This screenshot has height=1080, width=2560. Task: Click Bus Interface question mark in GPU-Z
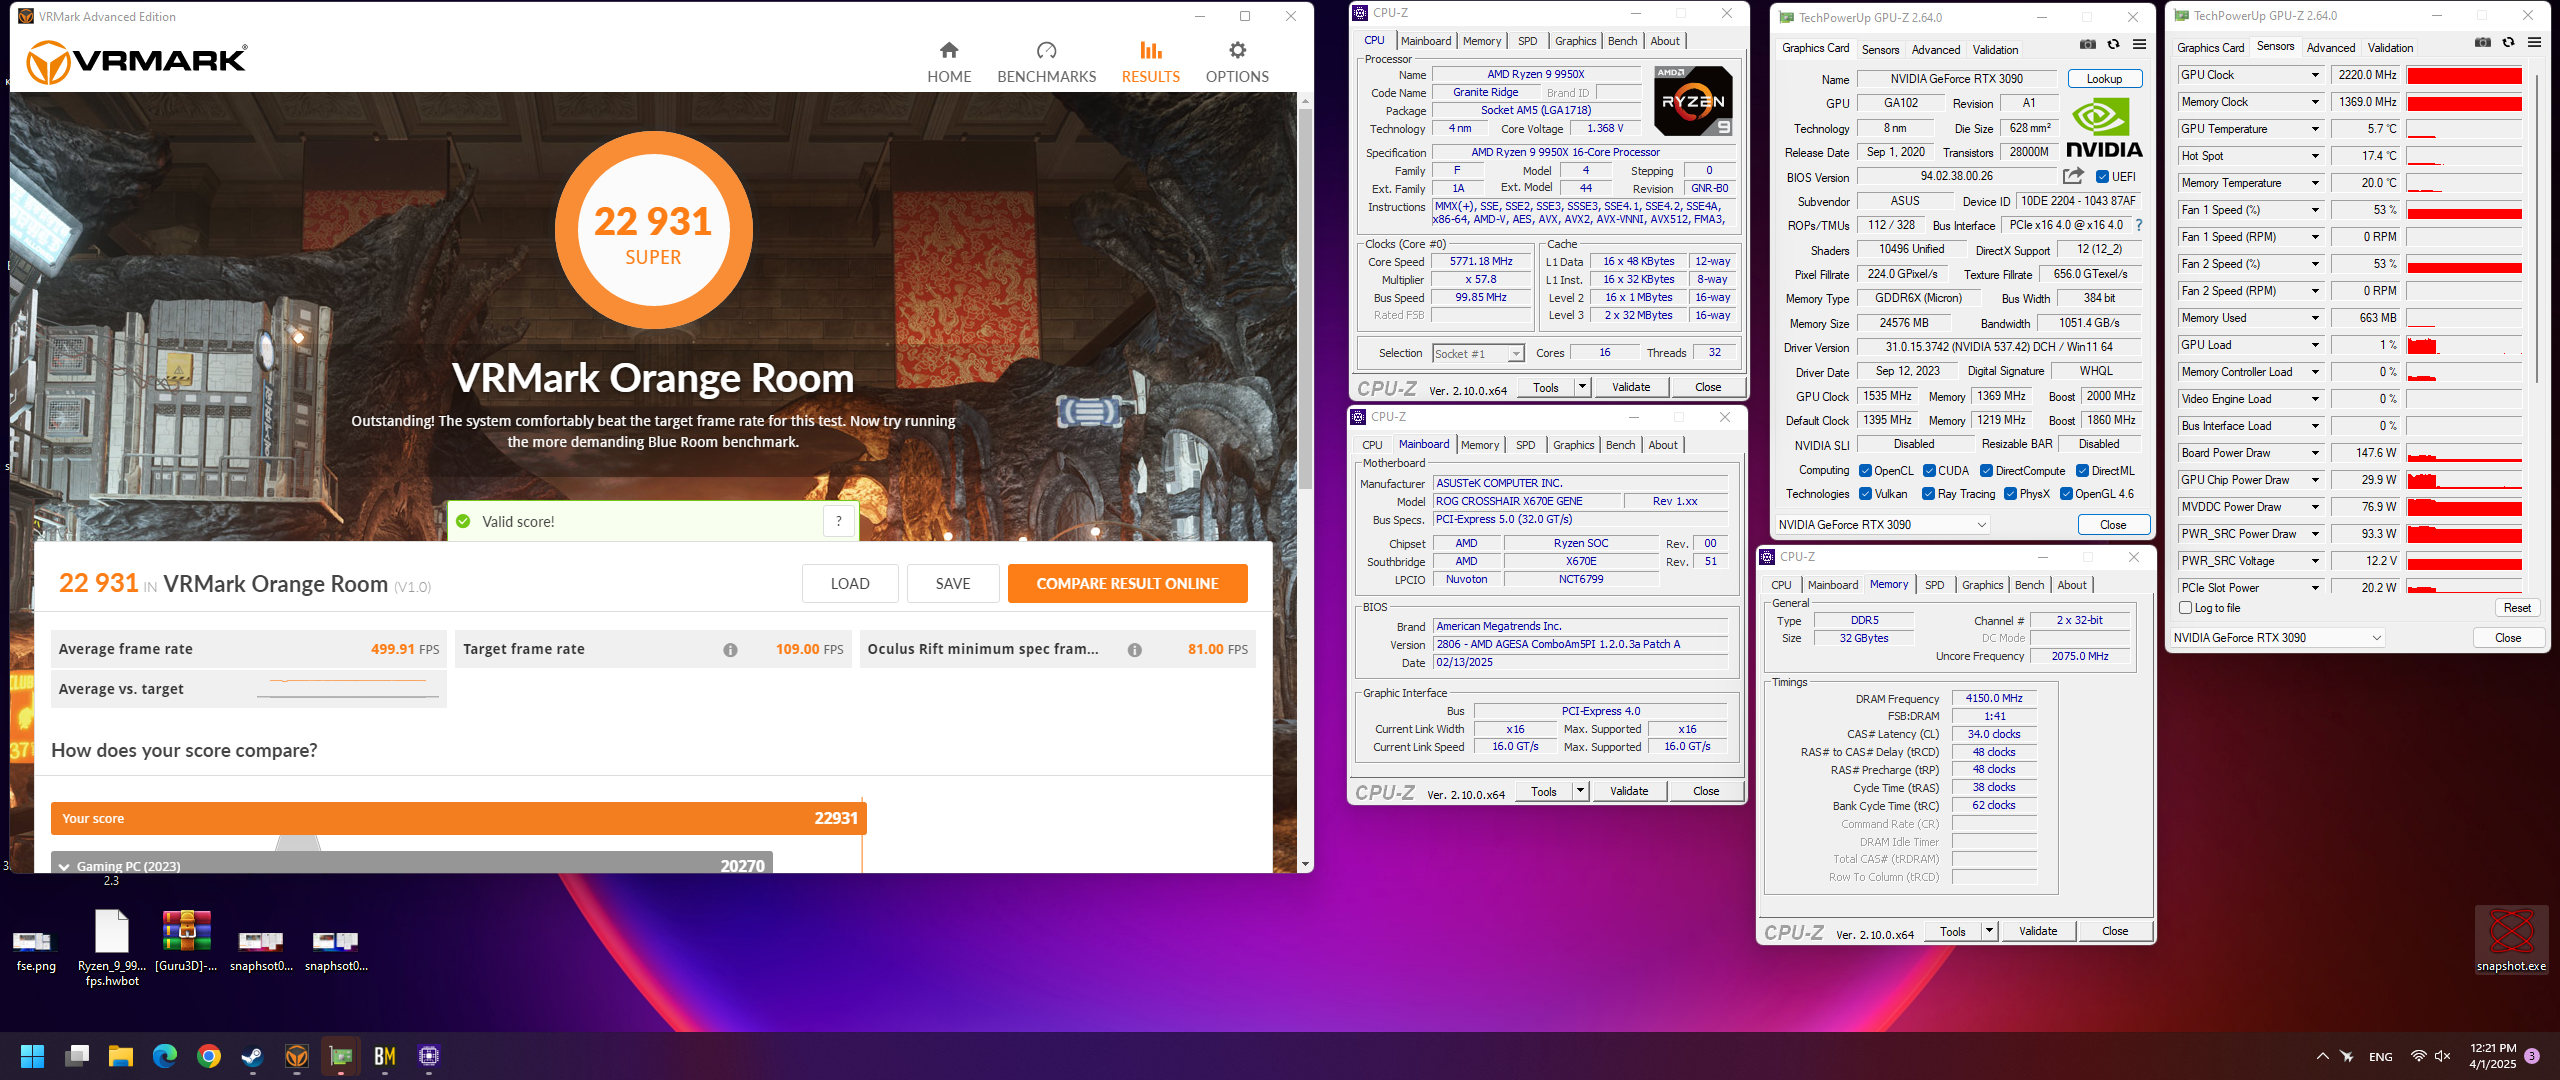pyautogui.click(x=2138, y=225)
